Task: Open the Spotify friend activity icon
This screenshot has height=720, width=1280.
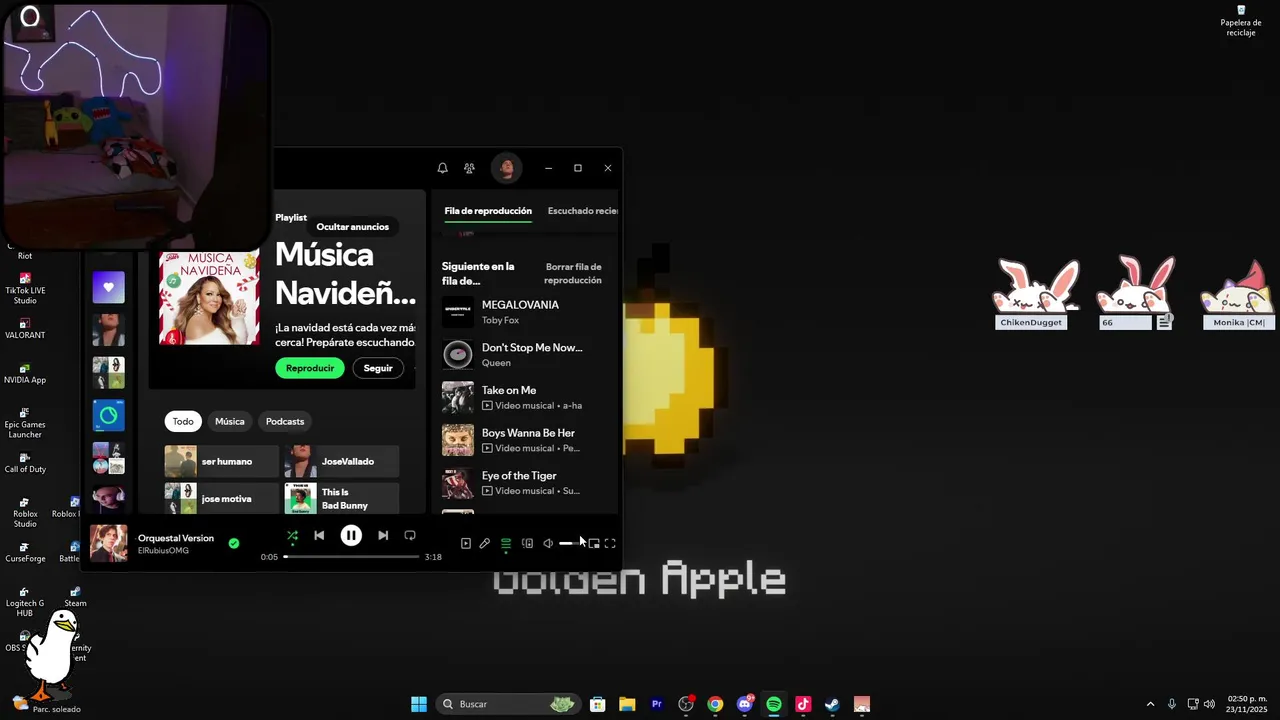Action: 469,168
